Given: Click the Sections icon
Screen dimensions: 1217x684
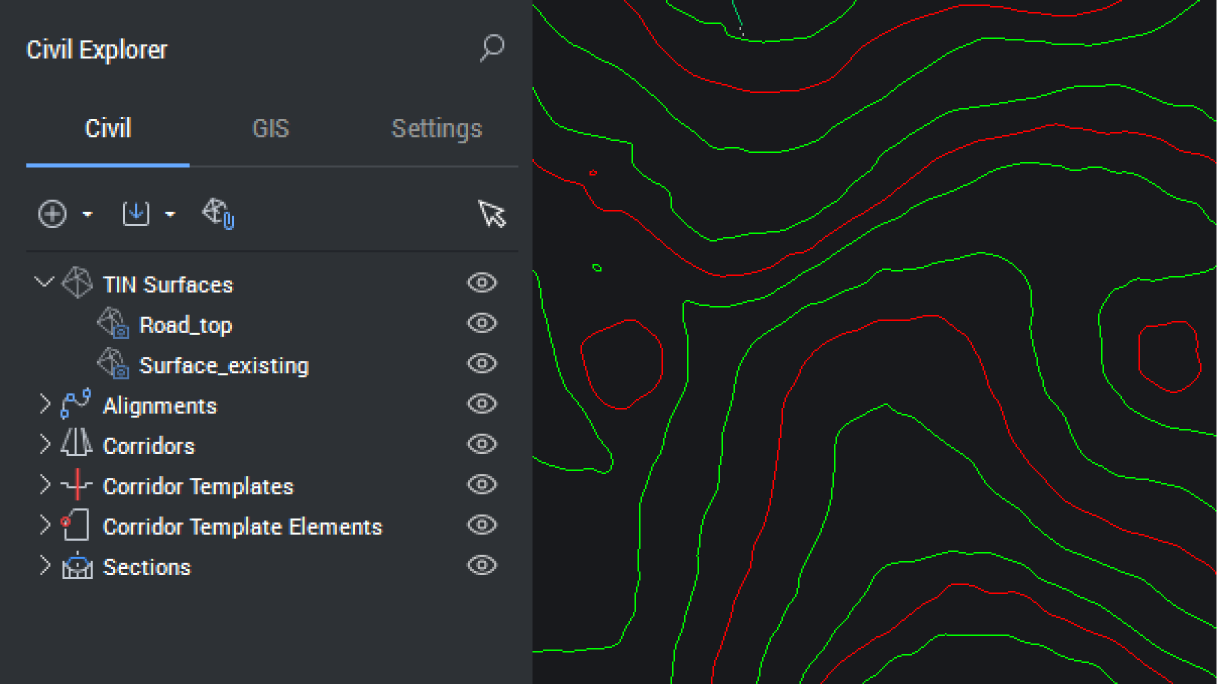Looking at the screenshot, I should 77,566.
